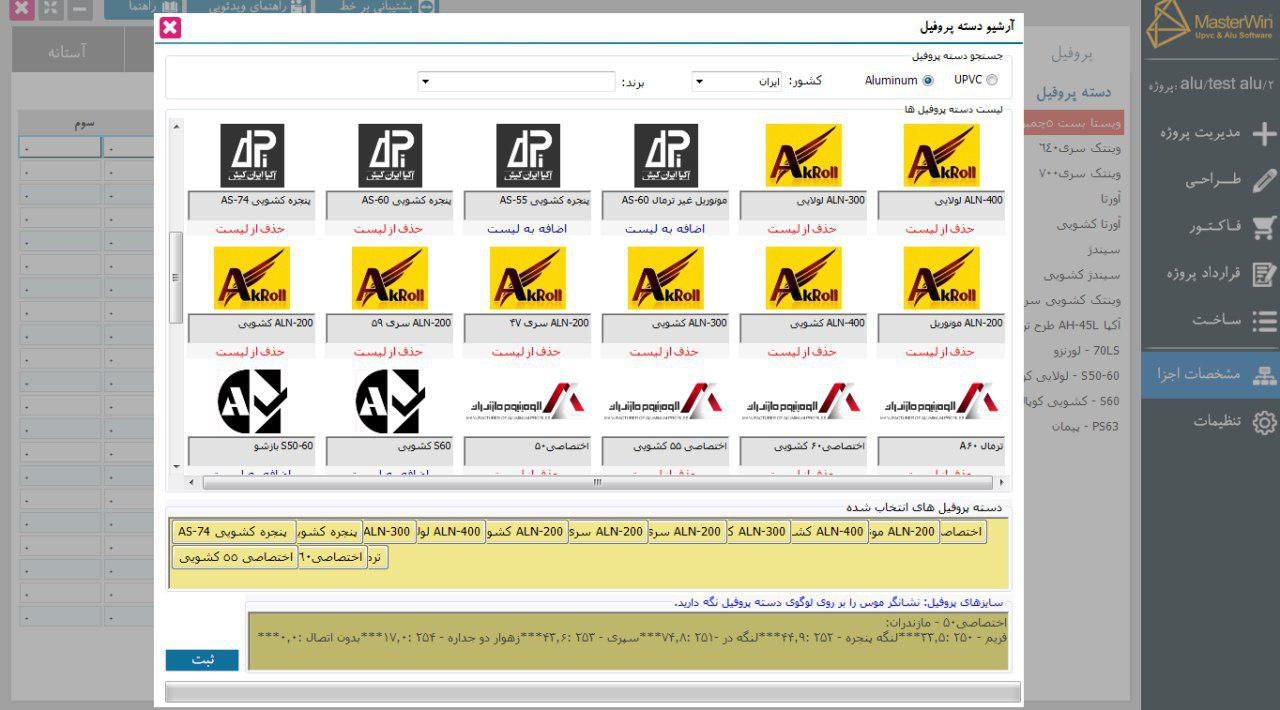The image size is (1280, 710).
Task: Open راهنمای ویدئویی in main window toolbar
Action: click(x=248, y=7)
